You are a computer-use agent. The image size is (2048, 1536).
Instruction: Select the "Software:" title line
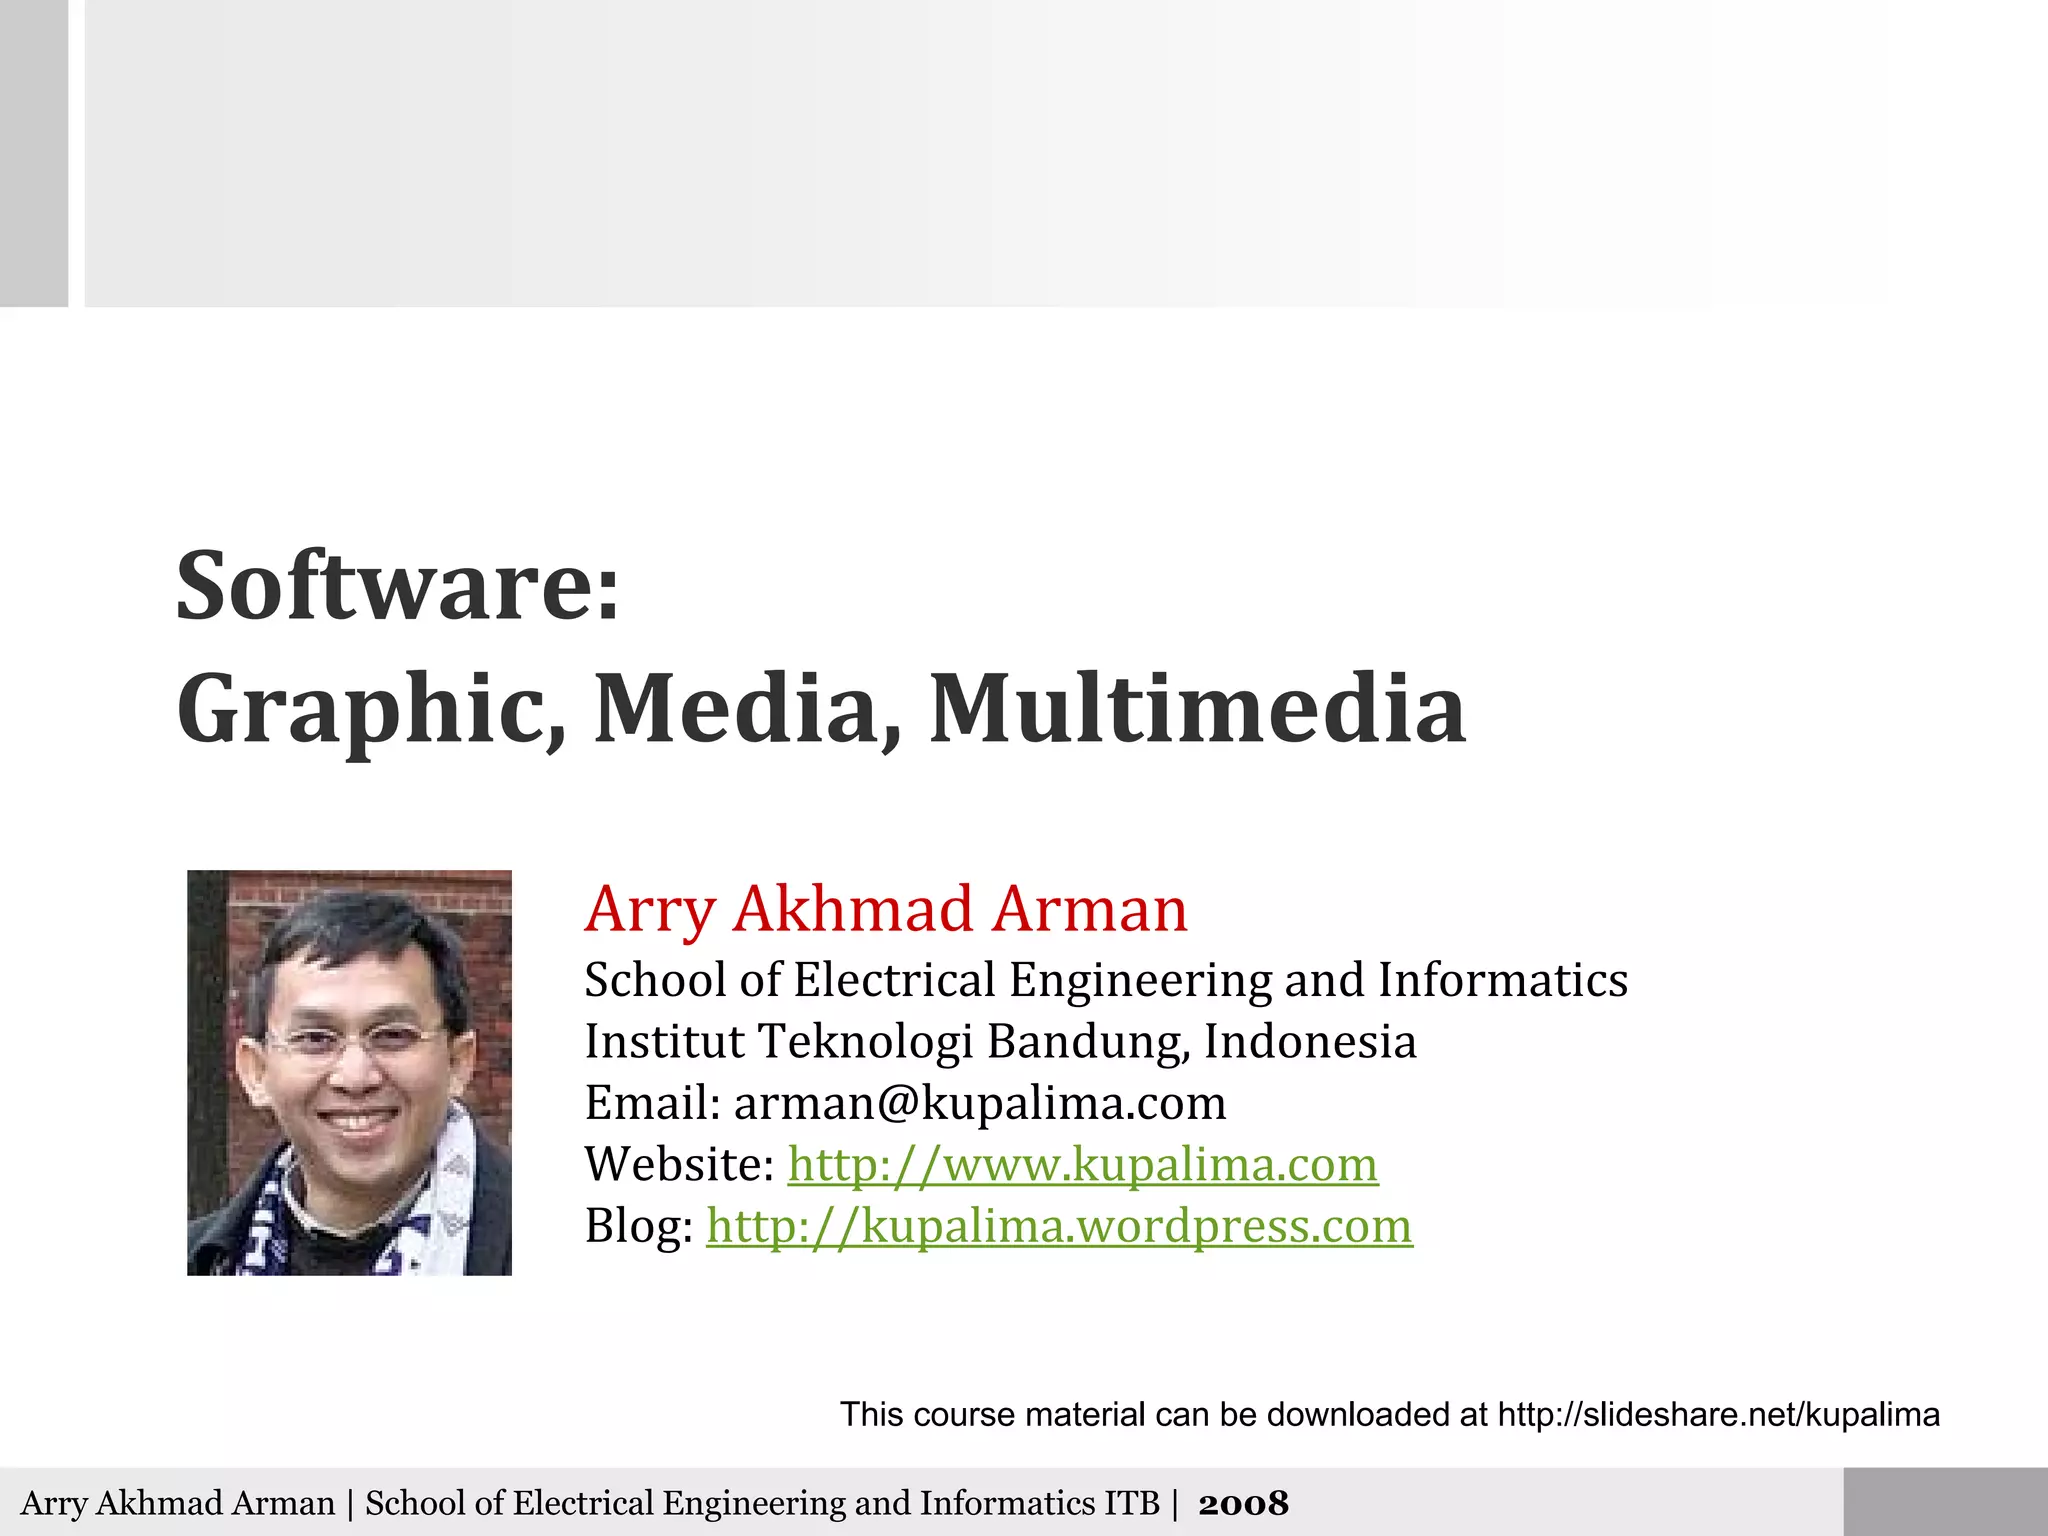[398, 586]
